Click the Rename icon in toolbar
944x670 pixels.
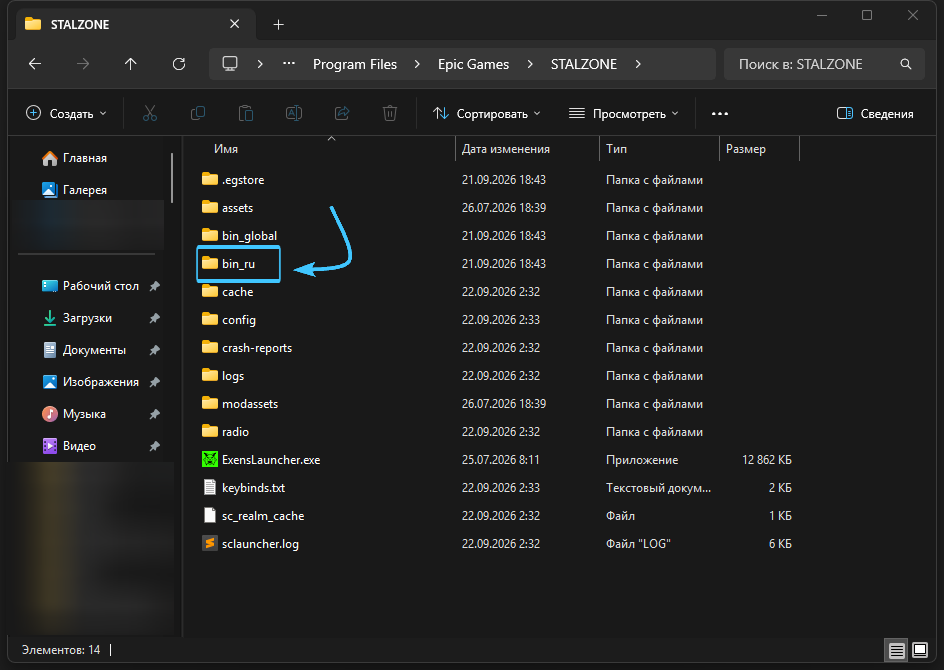point(294,113)
